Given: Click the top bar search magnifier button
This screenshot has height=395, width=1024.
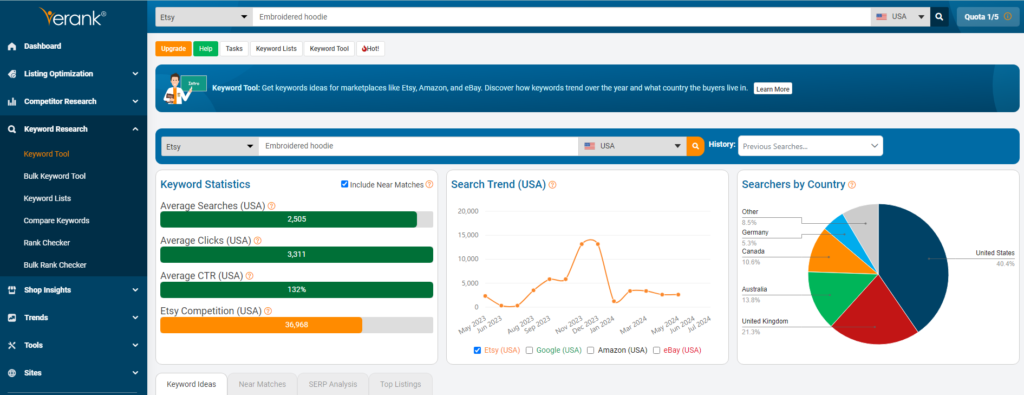Looking at the screenshot, I should click(939, 17).
